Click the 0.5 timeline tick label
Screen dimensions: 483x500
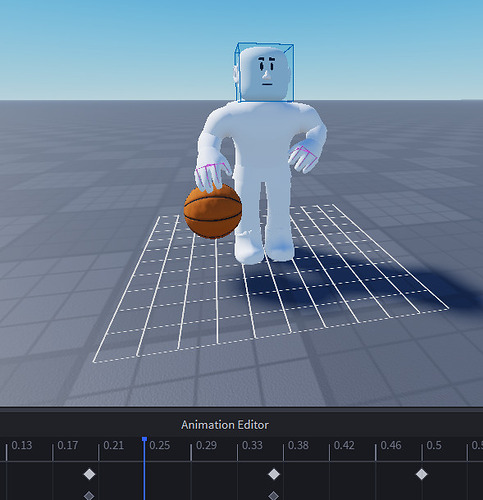(434, 445)
